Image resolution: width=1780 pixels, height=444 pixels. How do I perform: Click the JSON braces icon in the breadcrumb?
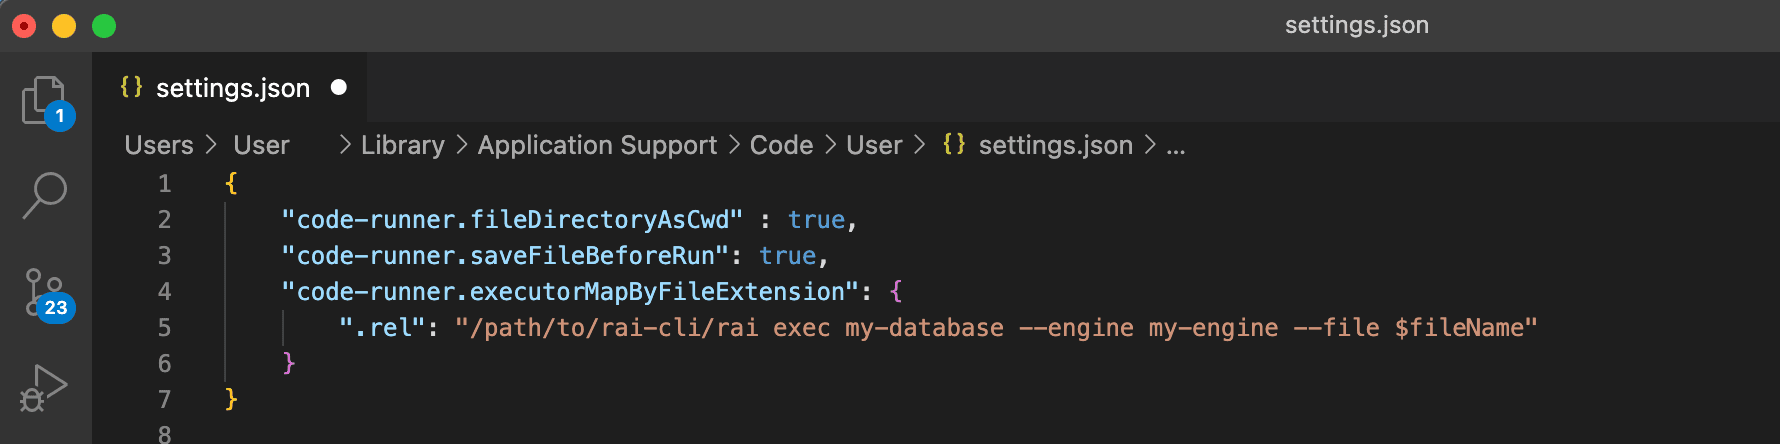[x=954, y=145]
